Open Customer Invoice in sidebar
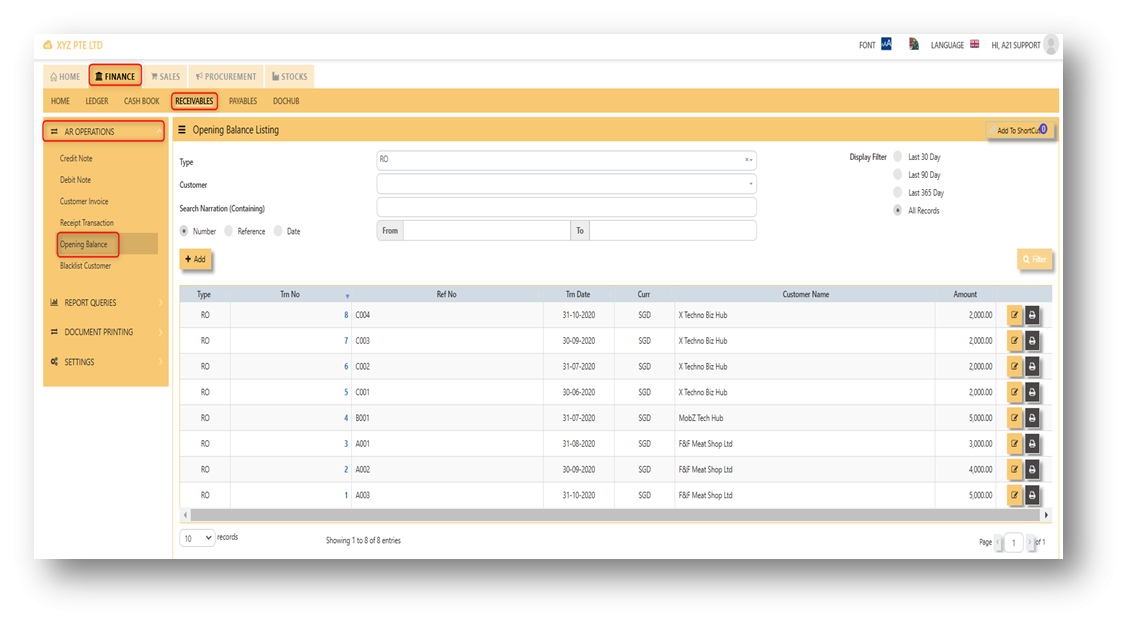Screen dimensions: 1129x625 click(x=84, y=202)
